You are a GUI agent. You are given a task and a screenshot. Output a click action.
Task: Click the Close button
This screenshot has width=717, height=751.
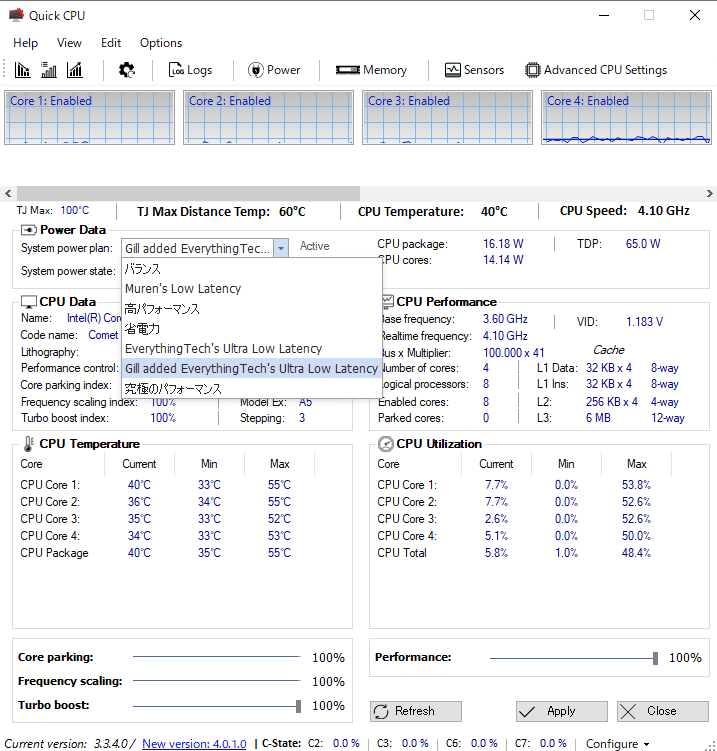663,711
